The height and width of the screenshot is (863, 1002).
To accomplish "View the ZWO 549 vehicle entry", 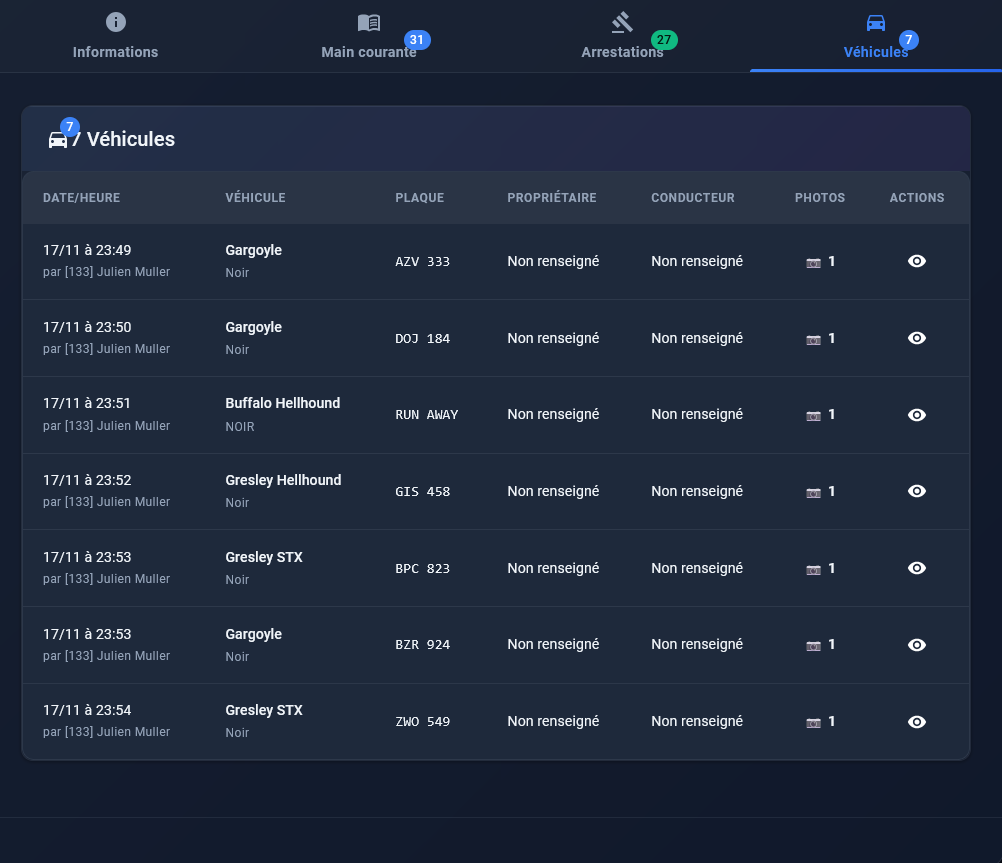I will 916,722.
